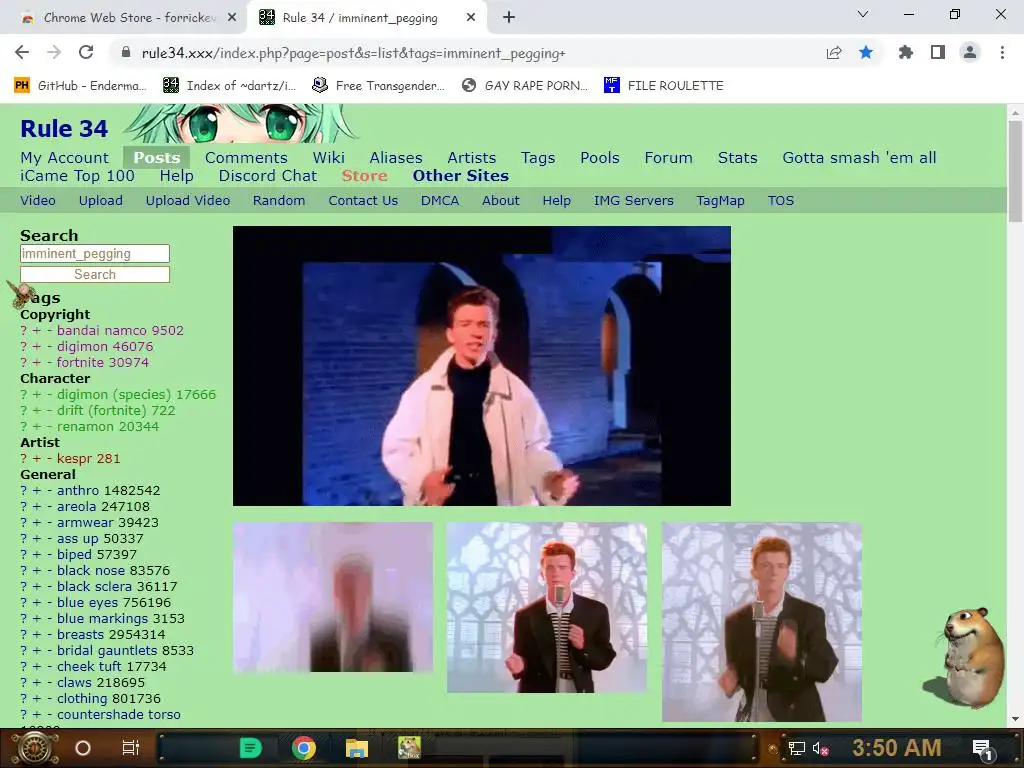Image resolution: width=1024 pixels, height=768 pixels.
Task: Open the Video subnav link
Action: point(38,200)
